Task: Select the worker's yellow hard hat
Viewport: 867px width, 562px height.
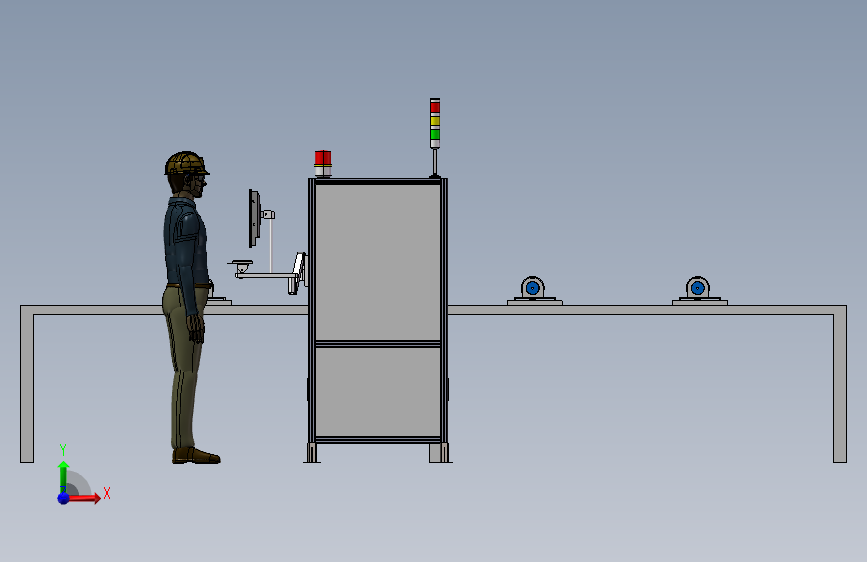Action: click(x=186, y=163)
